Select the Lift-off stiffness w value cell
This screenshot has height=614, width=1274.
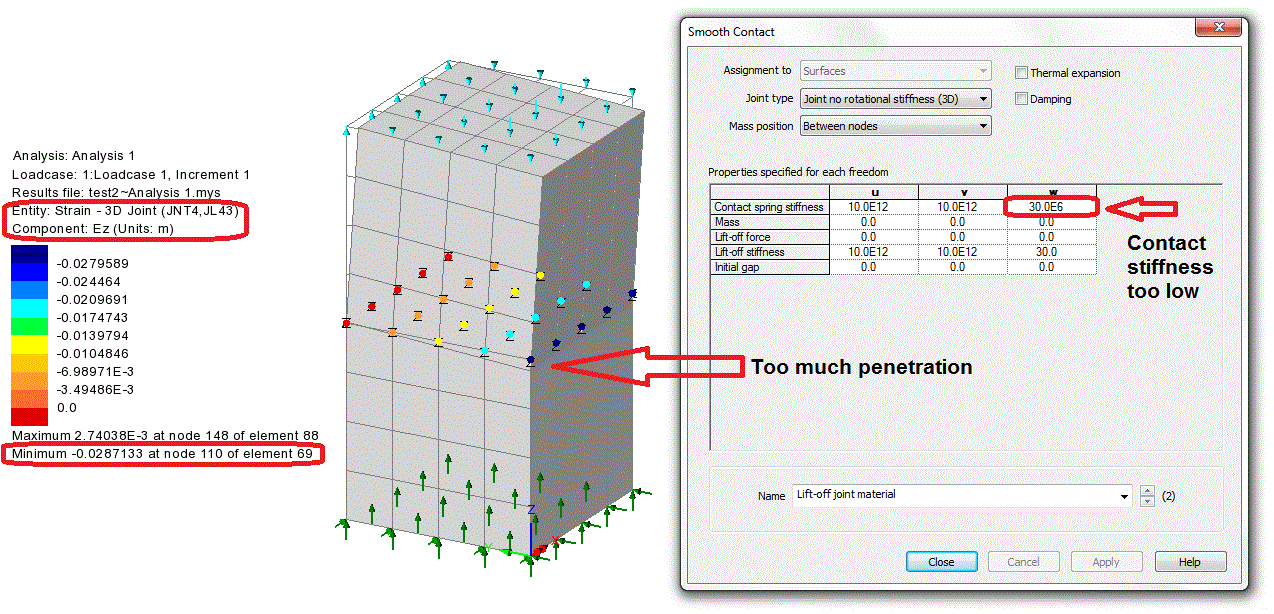click(x=1051, y=252)
